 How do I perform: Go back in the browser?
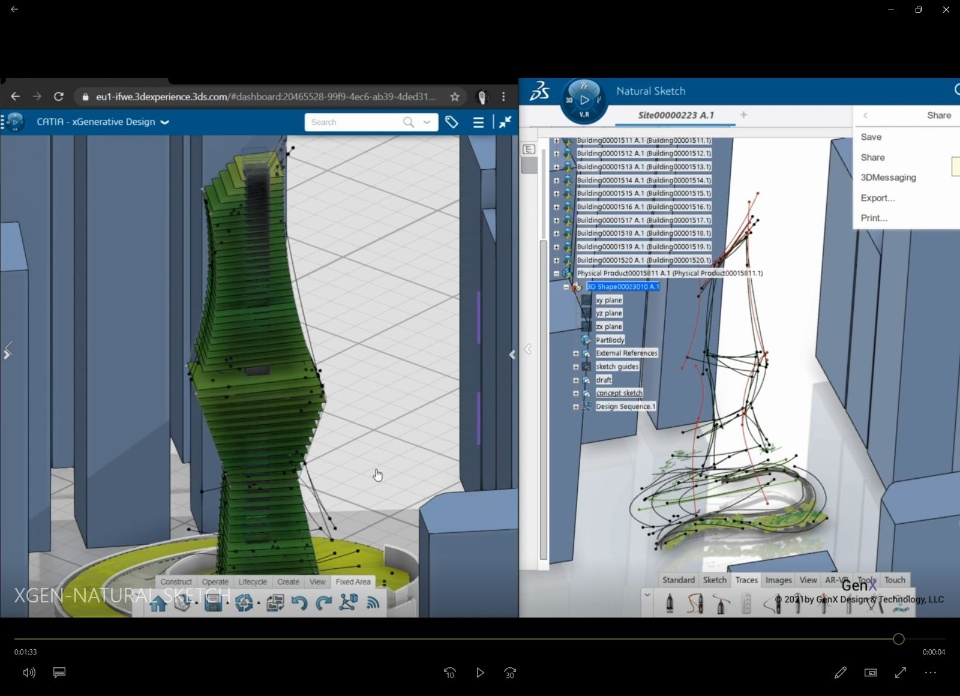[x=15, y=96]
